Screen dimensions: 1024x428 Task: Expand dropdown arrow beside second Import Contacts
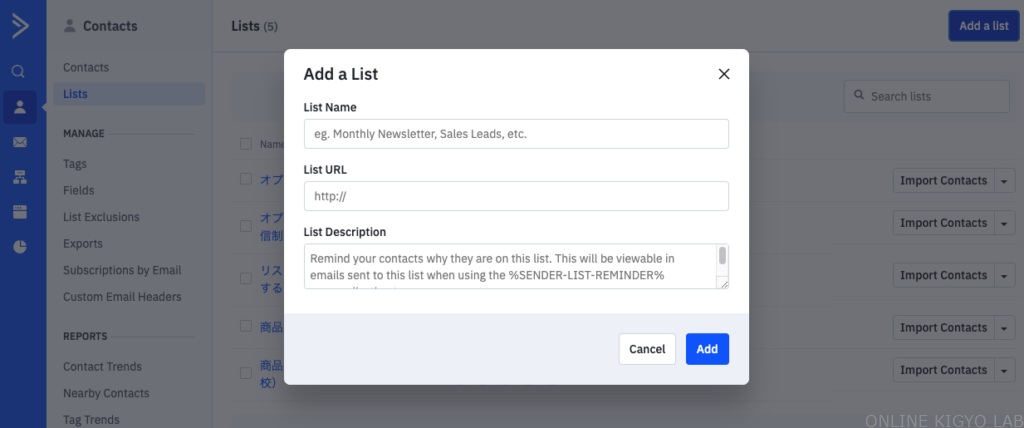click(1005, 223)
